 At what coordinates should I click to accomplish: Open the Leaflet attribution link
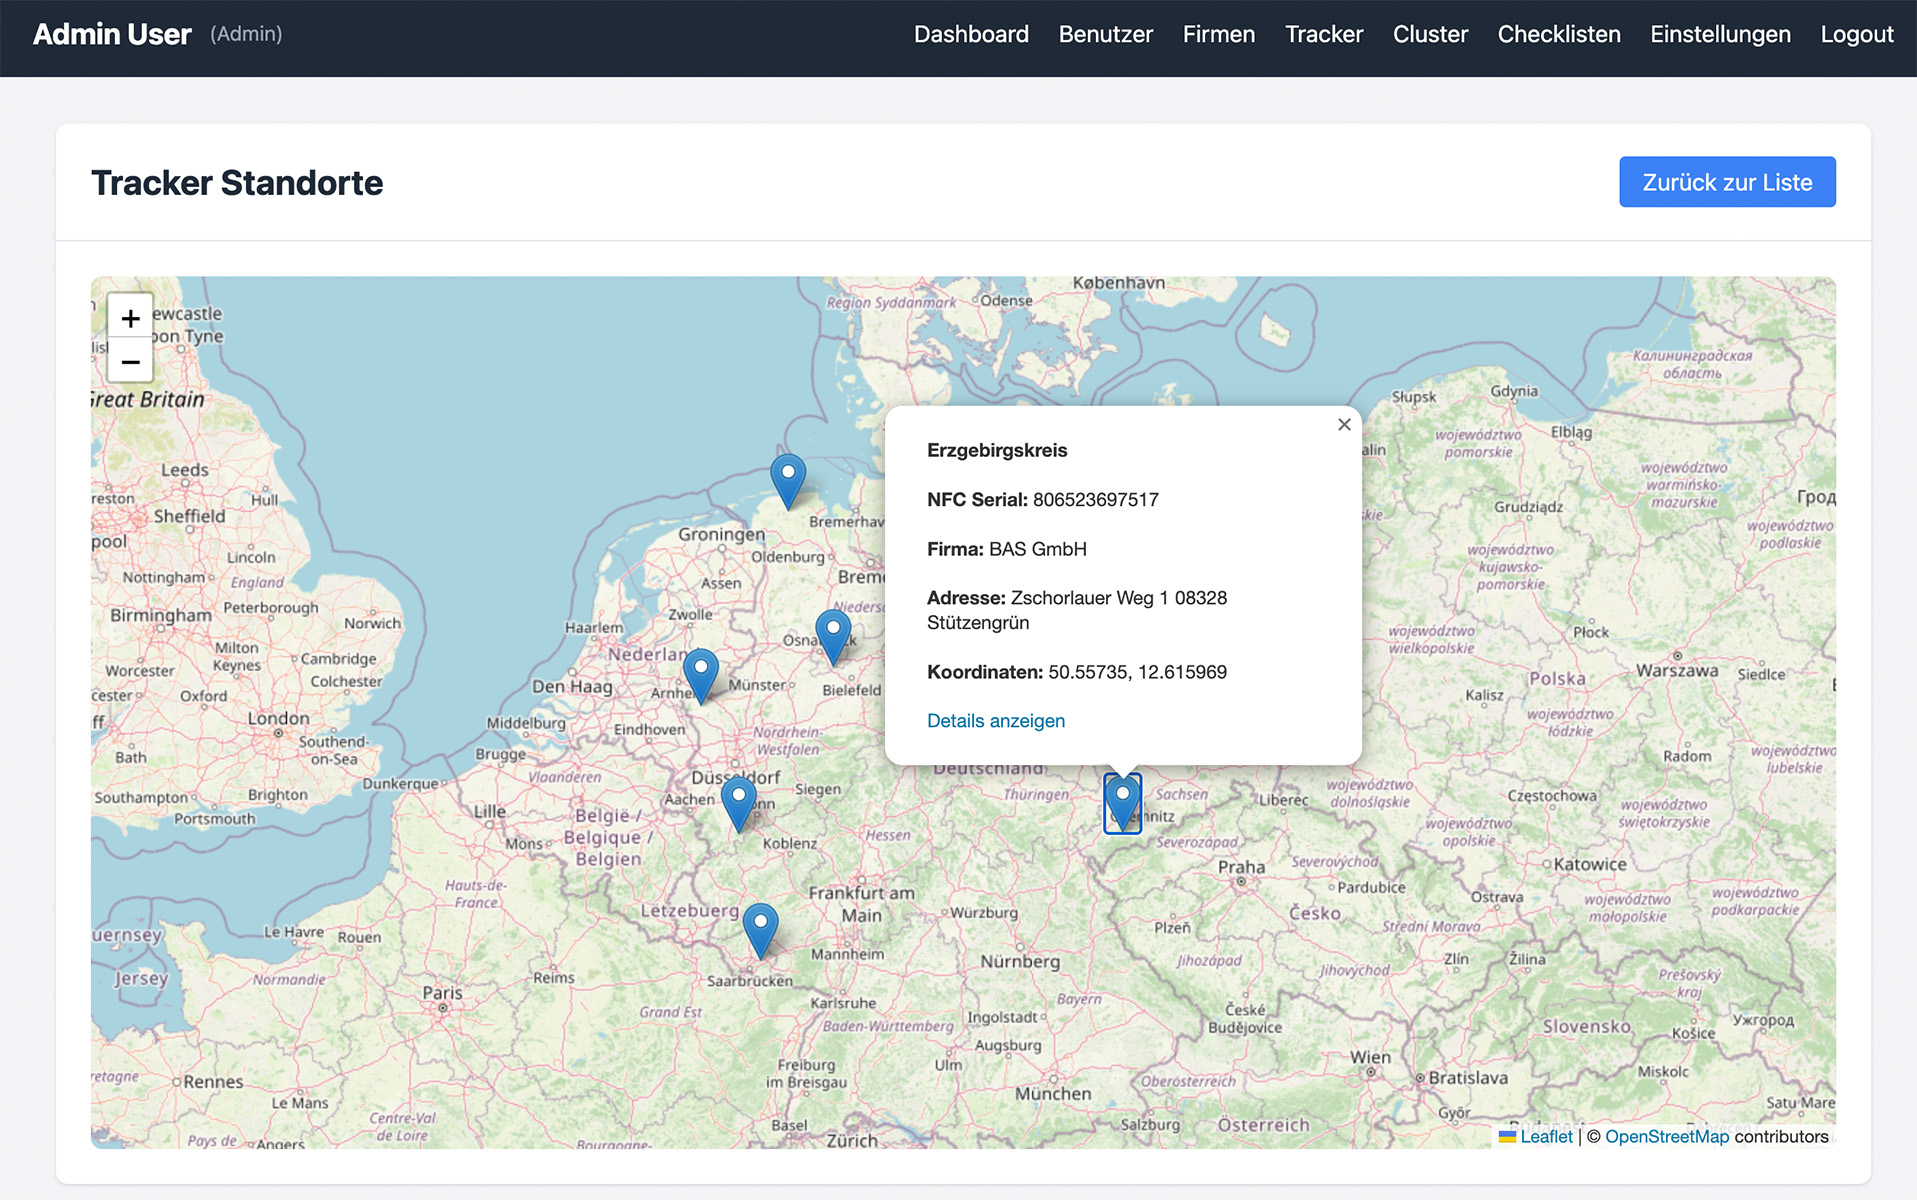1545,1137
